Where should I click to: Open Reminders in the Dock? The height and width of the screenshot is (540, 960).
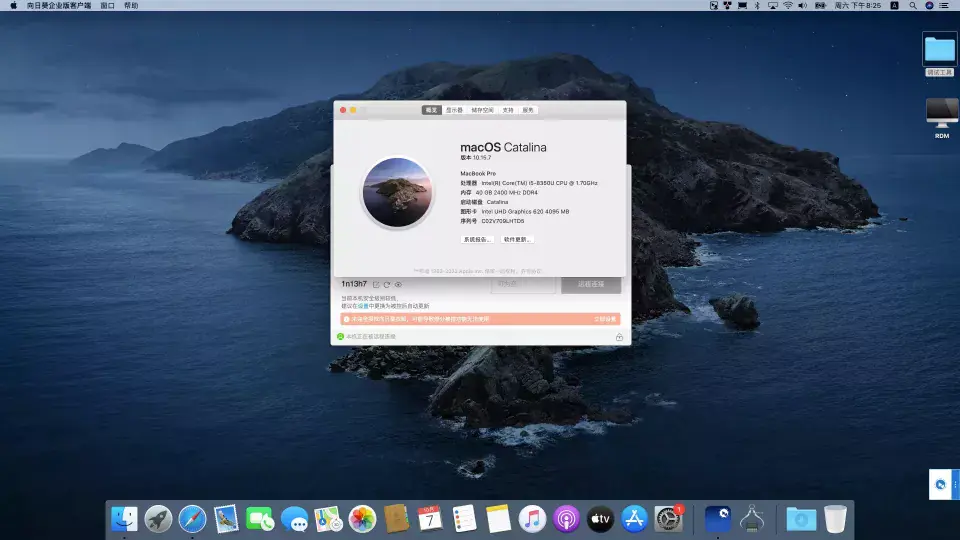tap(464, 519)
